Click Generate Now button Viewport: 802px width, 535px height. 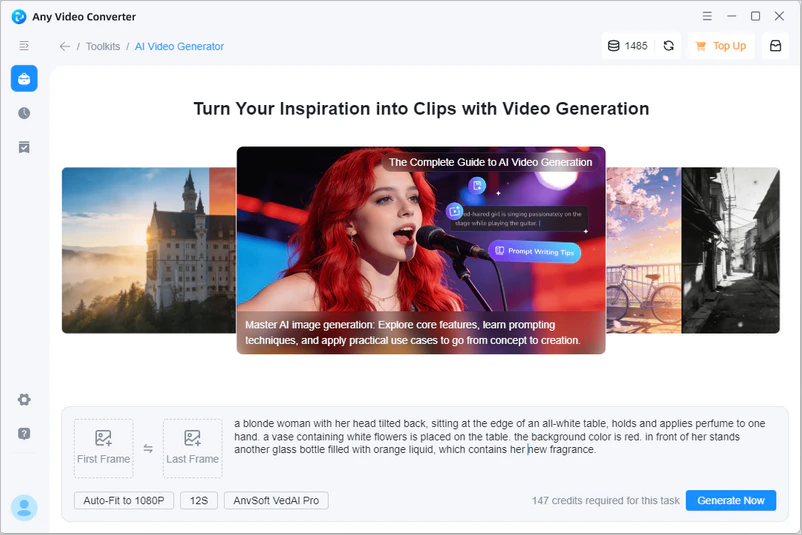(731, 500)
